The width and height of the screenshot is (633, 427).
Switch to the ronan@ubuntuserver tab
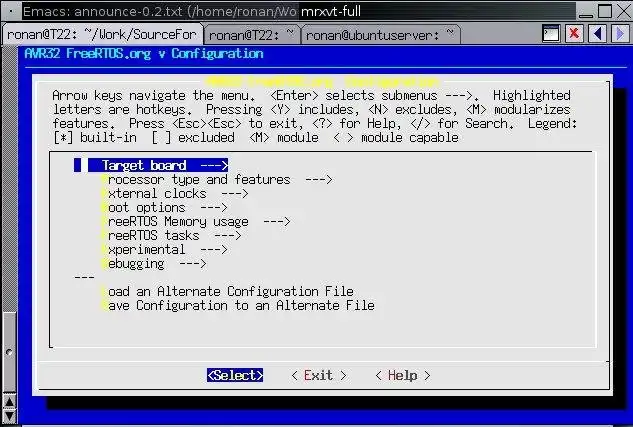(x=380, y=35)
